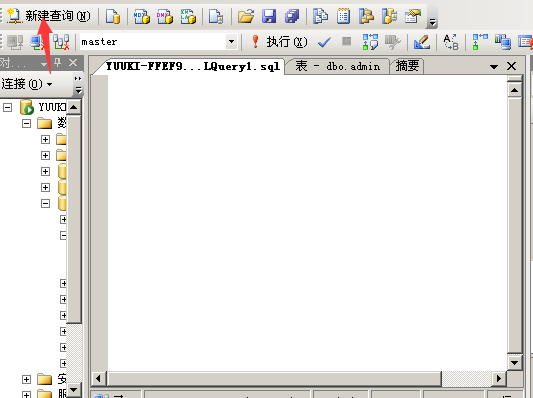Click inside the blank SQL query editor area
This screenshot has height=398, width=533.
(x=307, y=223)
